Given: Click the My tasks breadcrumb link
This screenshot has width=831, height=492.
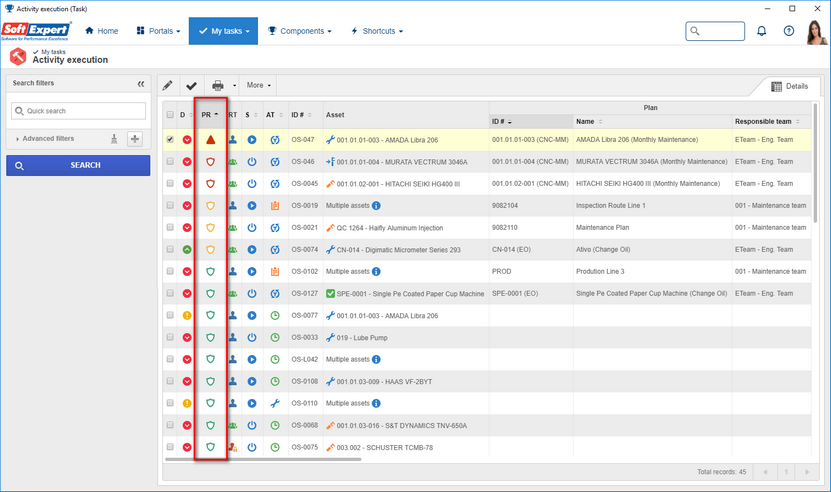Looking at the screenshot, I should (x=53, y=52).
